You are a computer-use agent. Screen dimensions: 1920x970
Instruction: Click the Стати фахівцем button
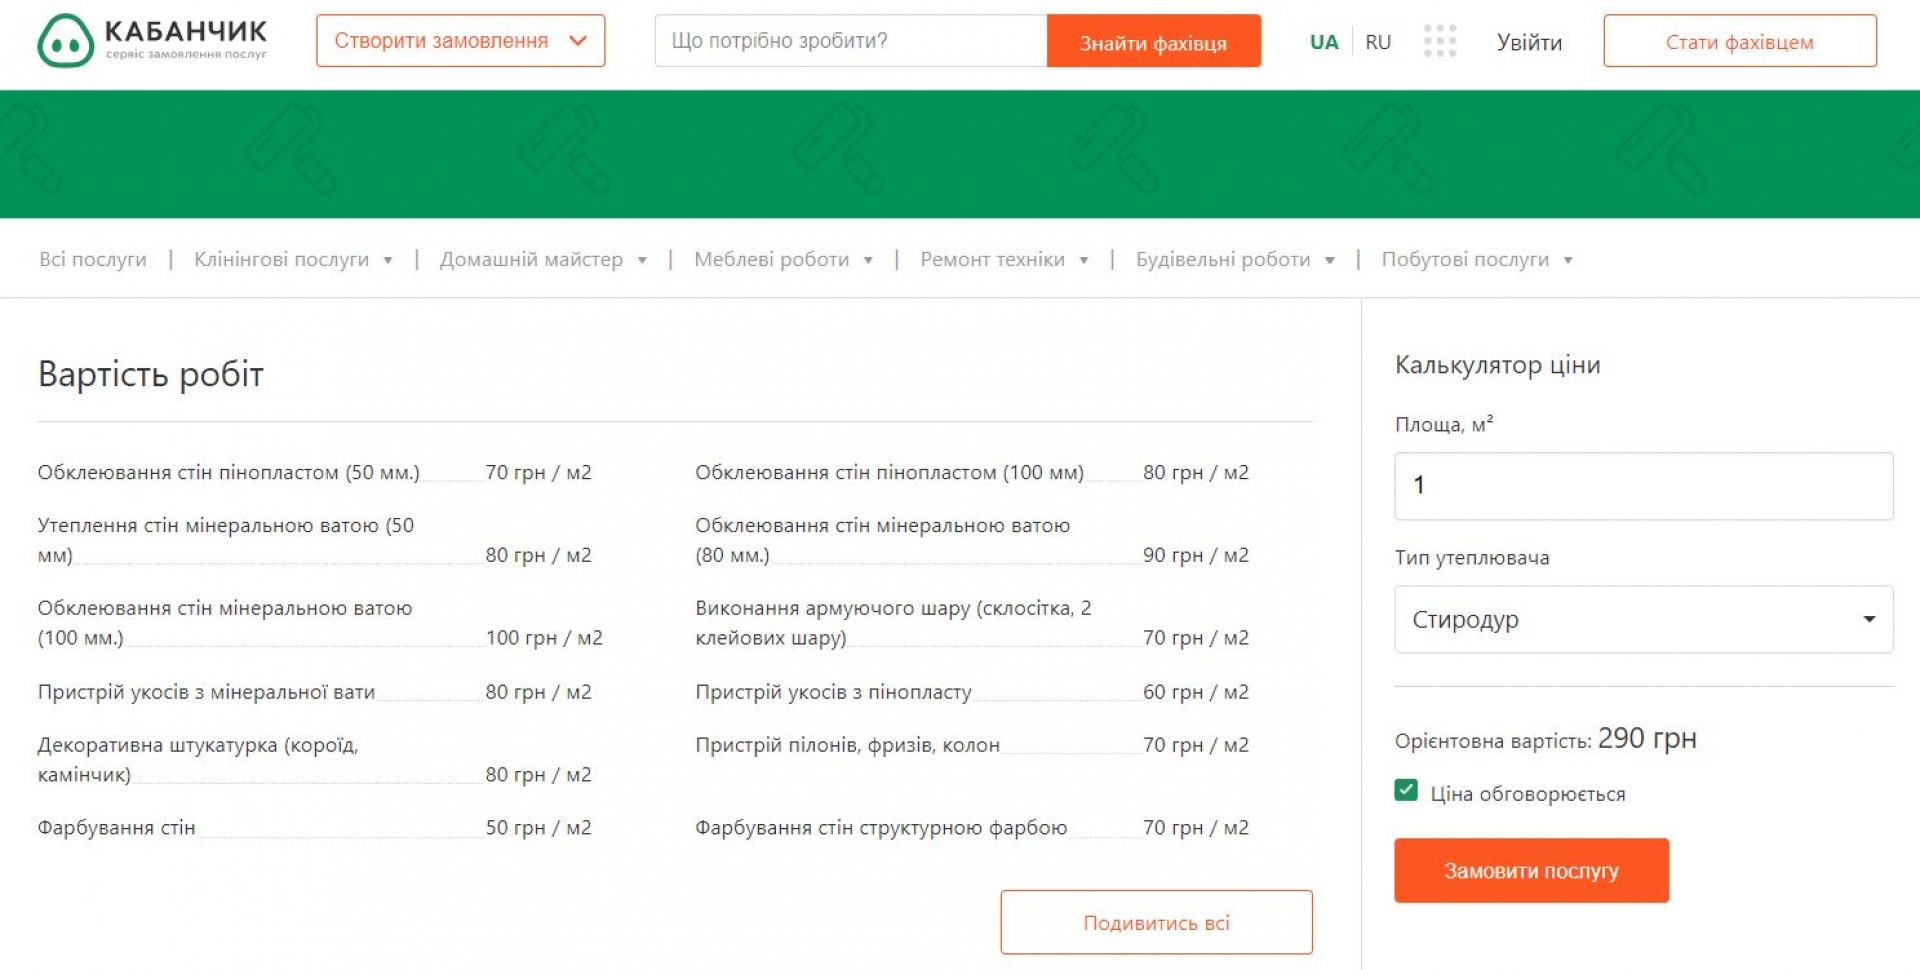pos(1739,41)
